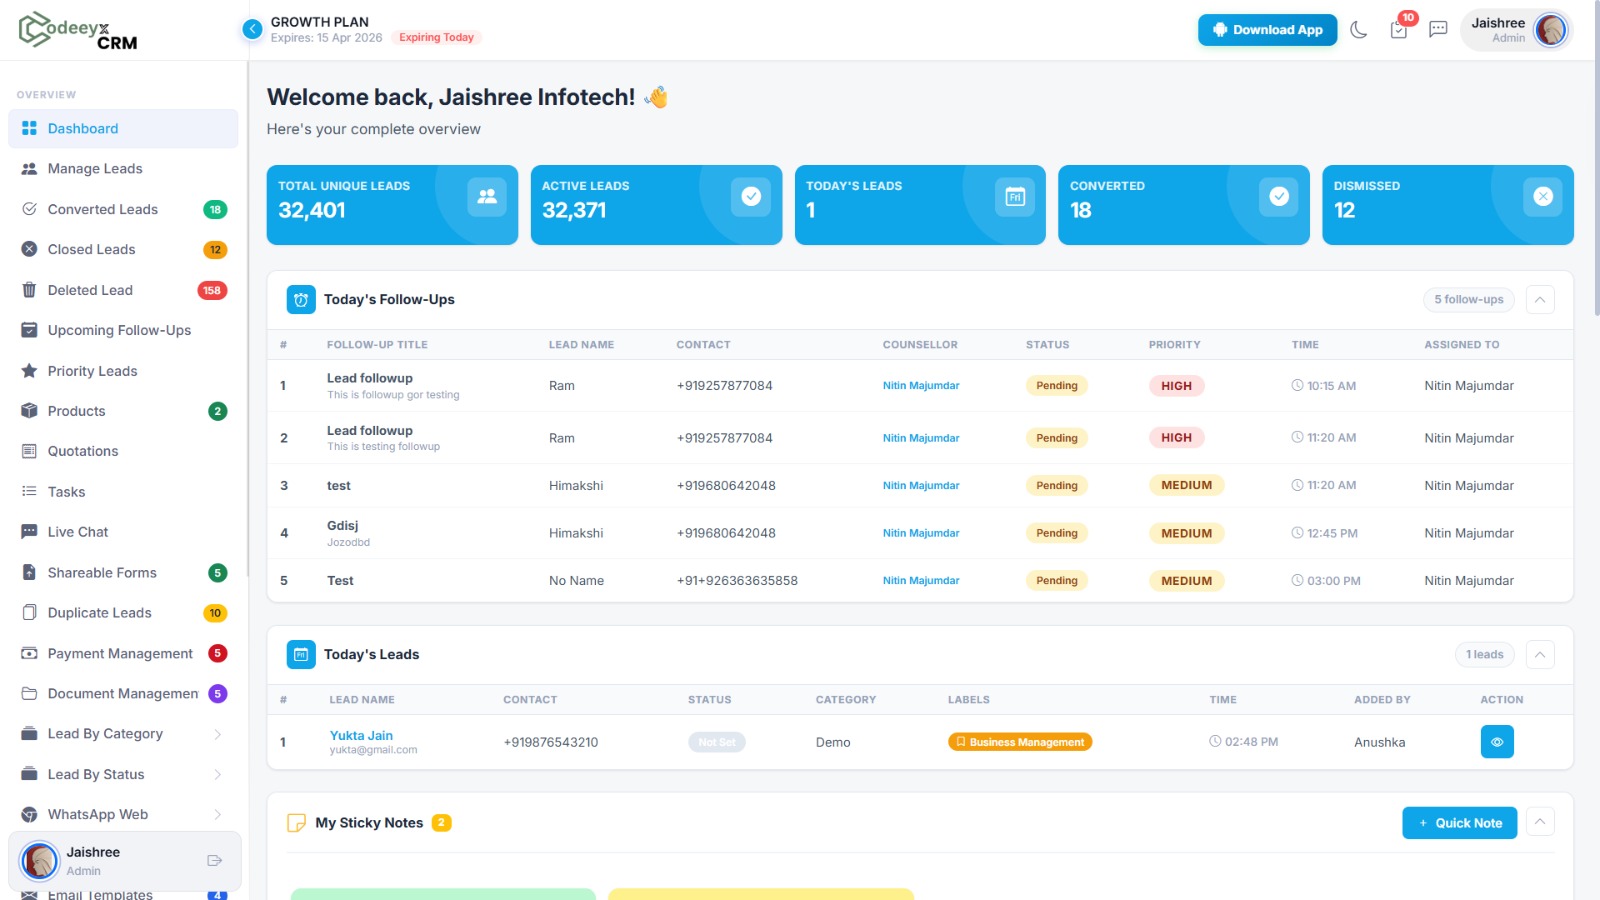
Task: View Yukta Jain lead eye button
Action: (x=1497, y=742)
